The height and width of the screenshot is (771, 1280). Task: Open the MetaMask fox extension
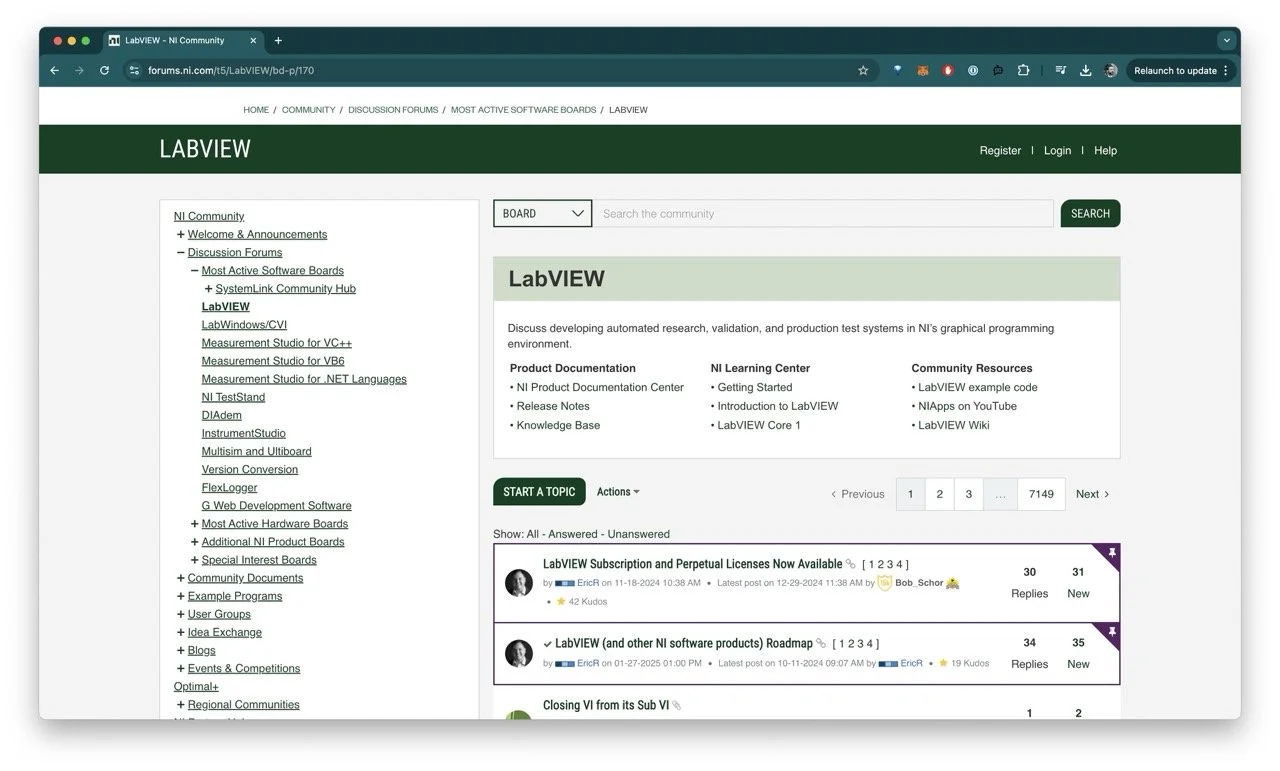click(x=923, y=71)
